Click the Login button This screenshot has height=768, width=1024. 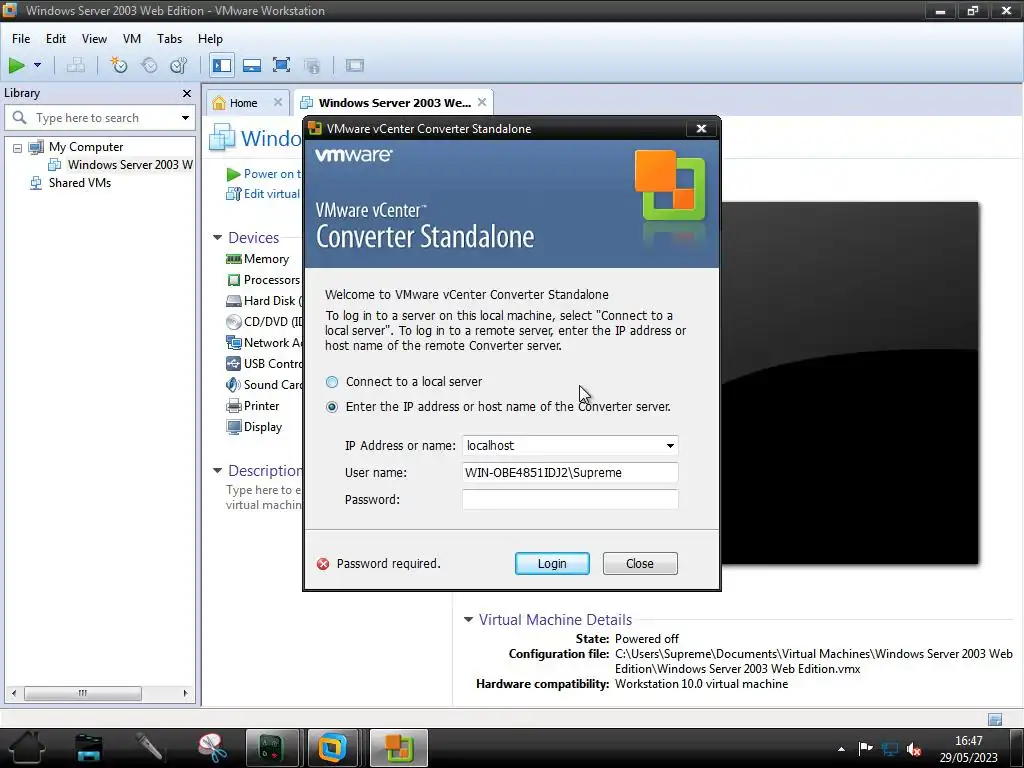(552, 563)
